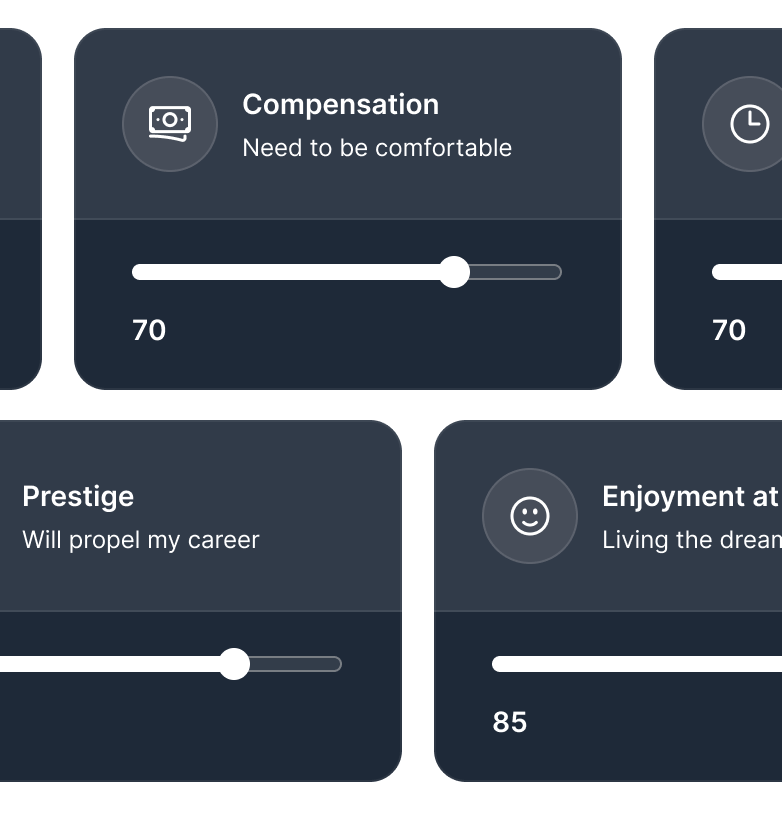Click the smiley face Enjoyment icon

530,516
